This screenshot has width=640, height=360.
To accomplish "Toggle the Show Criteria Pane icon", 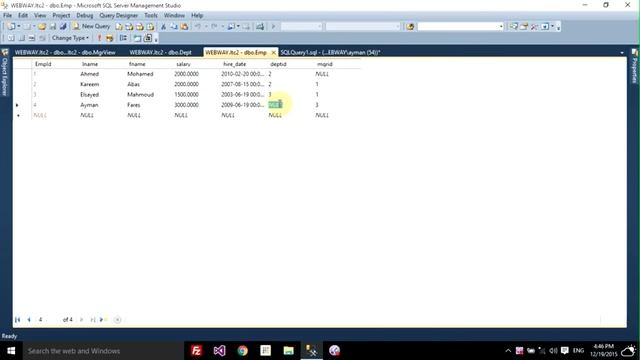I will pos(21,38).
